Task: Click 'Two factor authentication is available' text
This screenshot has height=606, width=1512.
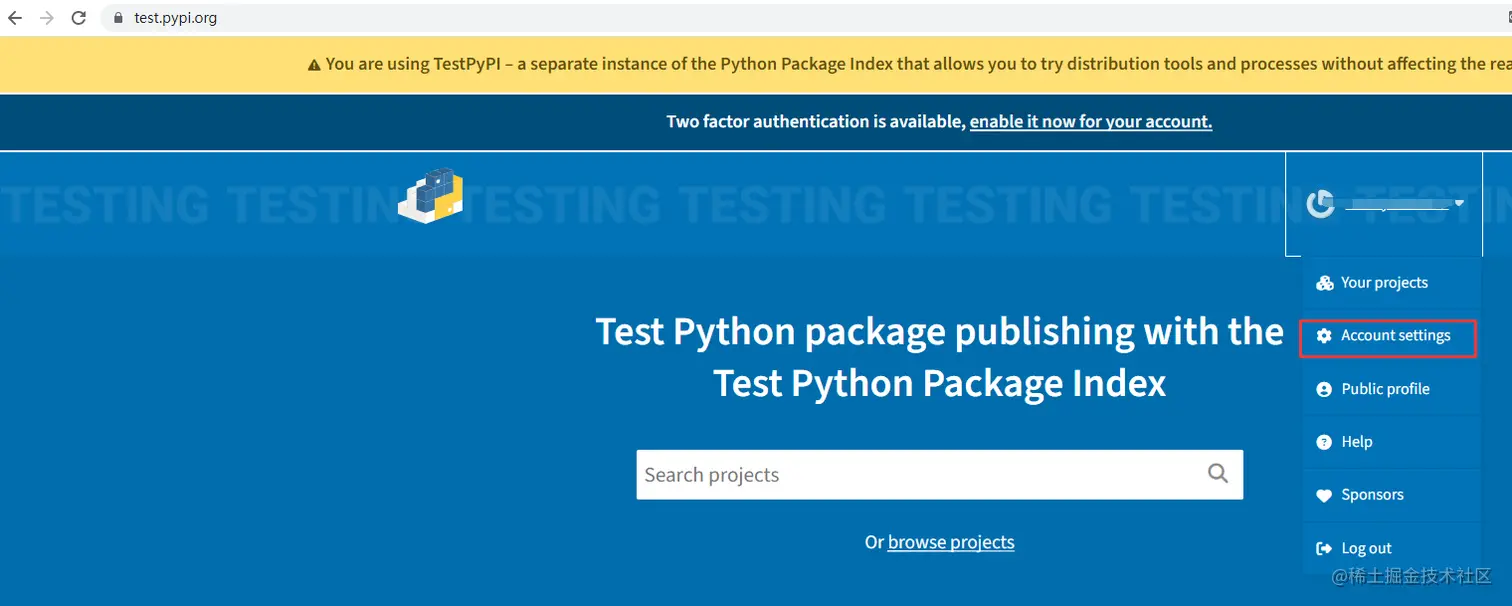Action: pyautogui.click(x=815, y=122)
